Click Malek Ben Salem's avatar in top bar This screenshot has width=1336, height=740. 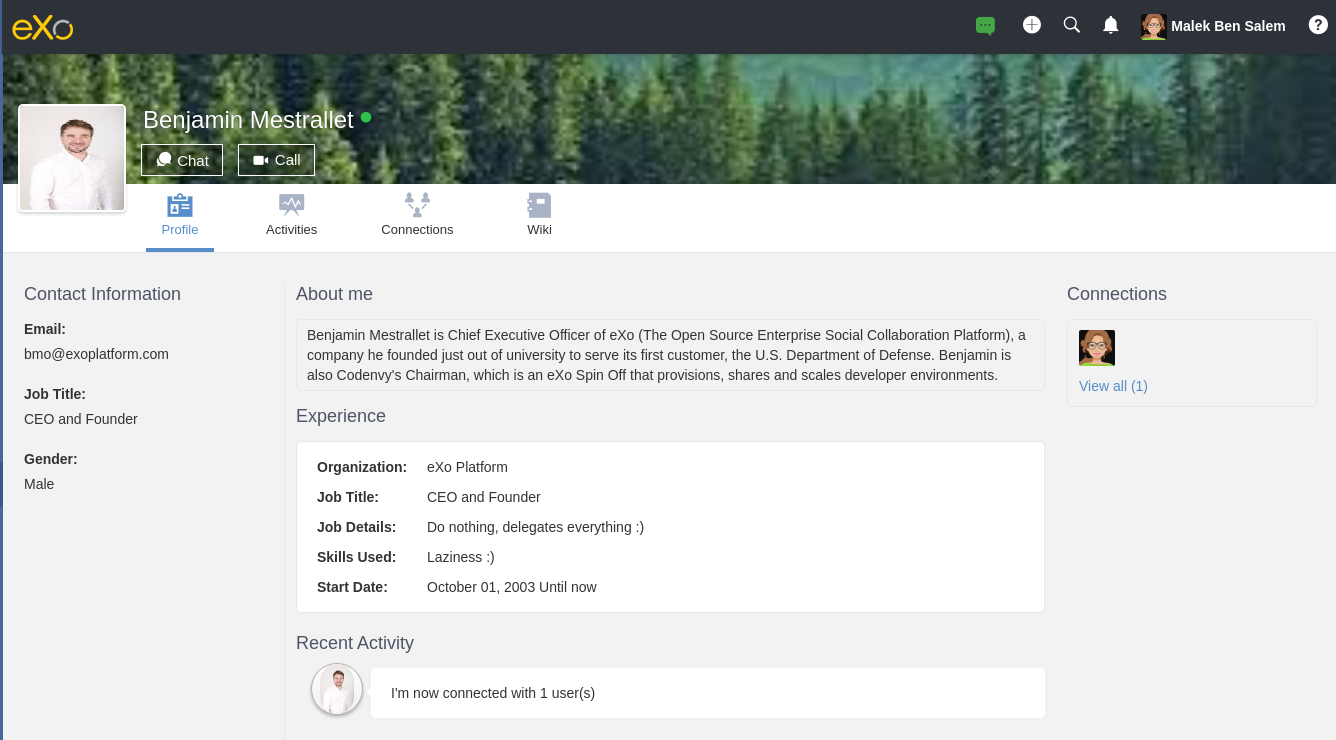pos(1154,26)
